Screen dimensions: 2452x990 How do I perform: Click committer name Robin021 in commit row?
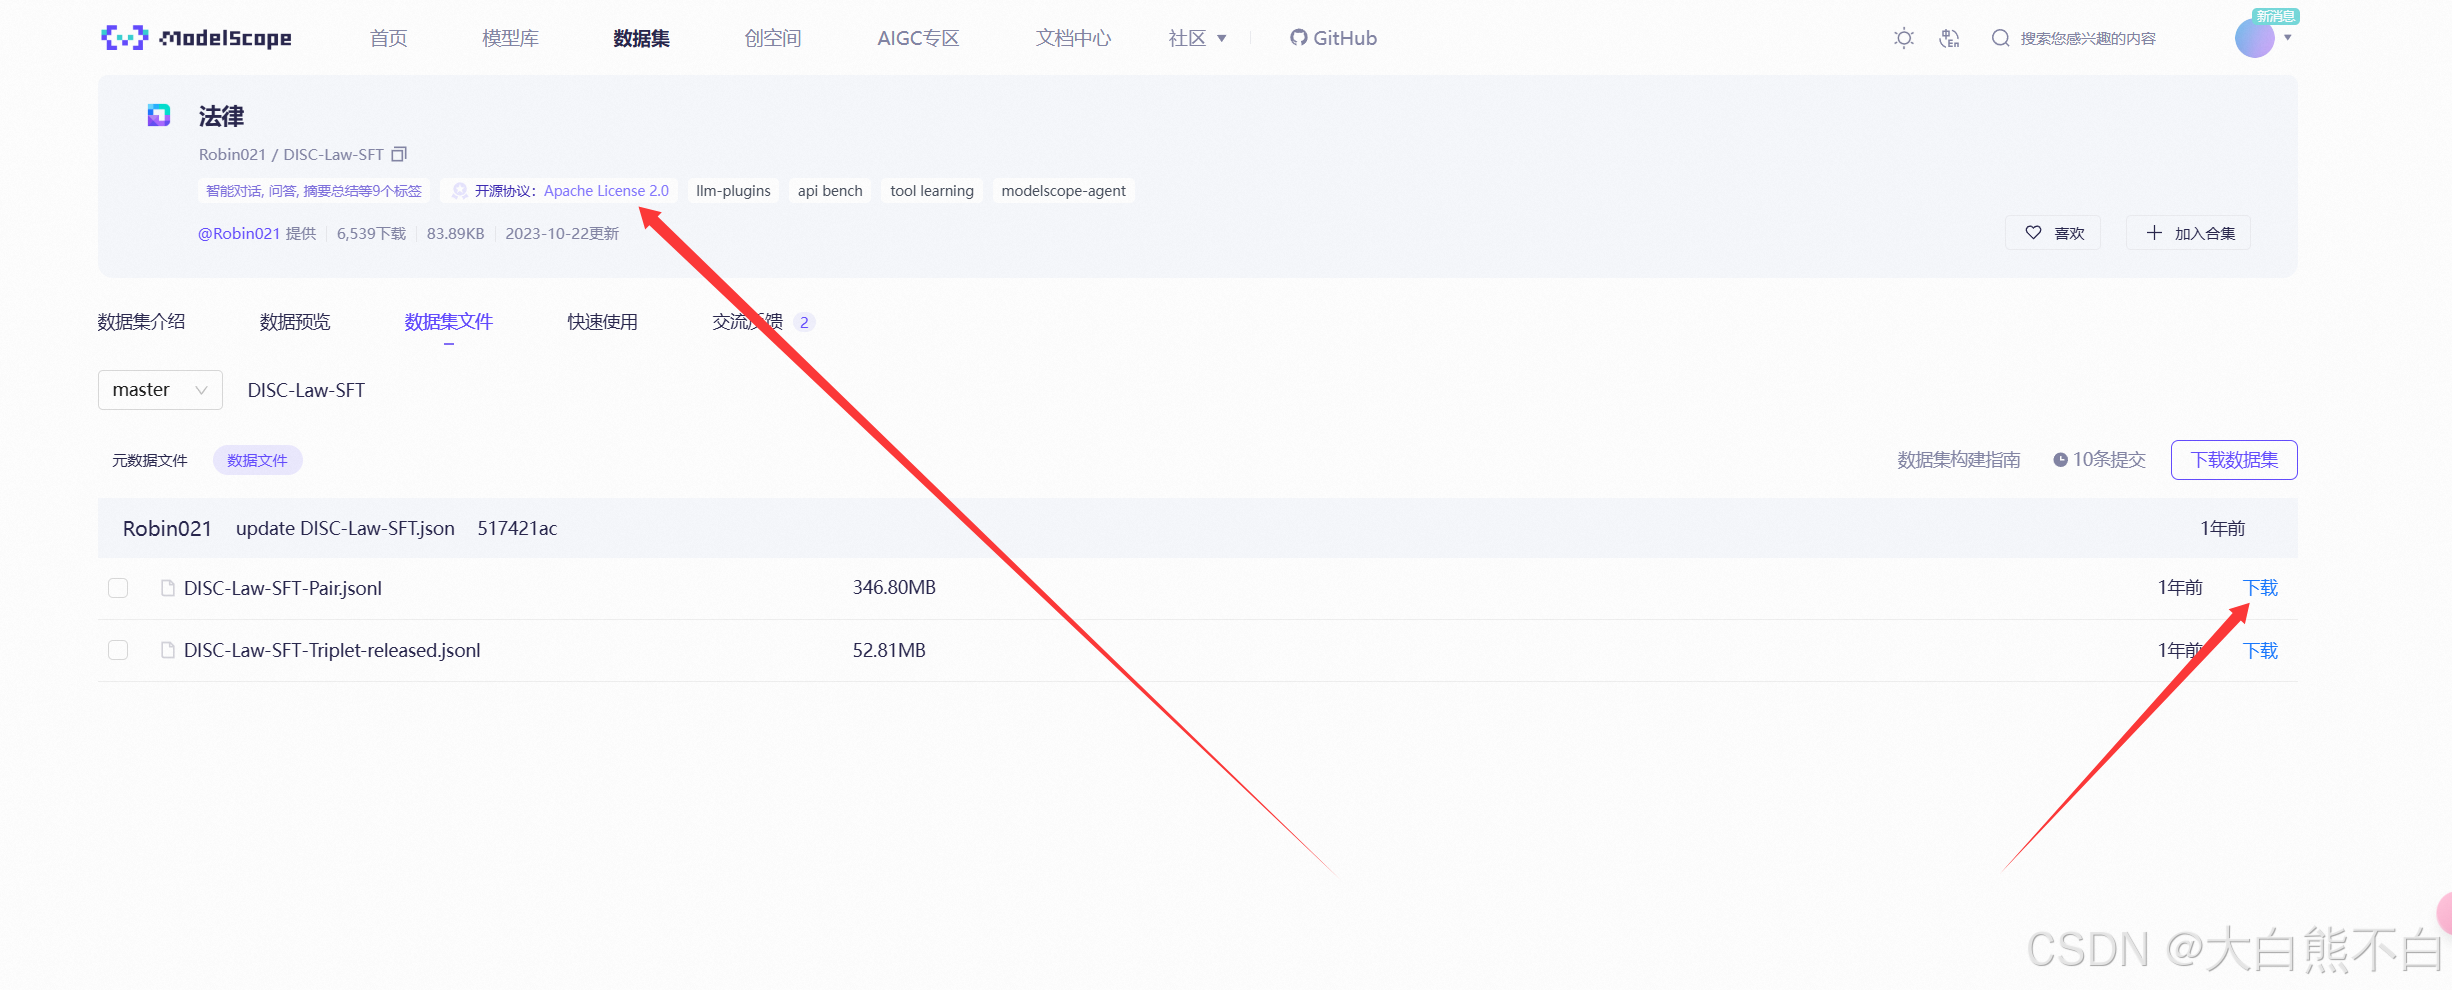click(167, 528)
